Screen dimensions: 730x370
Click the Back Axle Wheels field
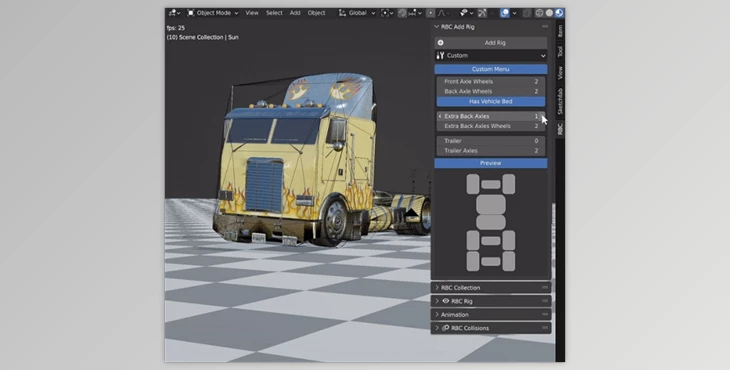[x=491, y=91]
